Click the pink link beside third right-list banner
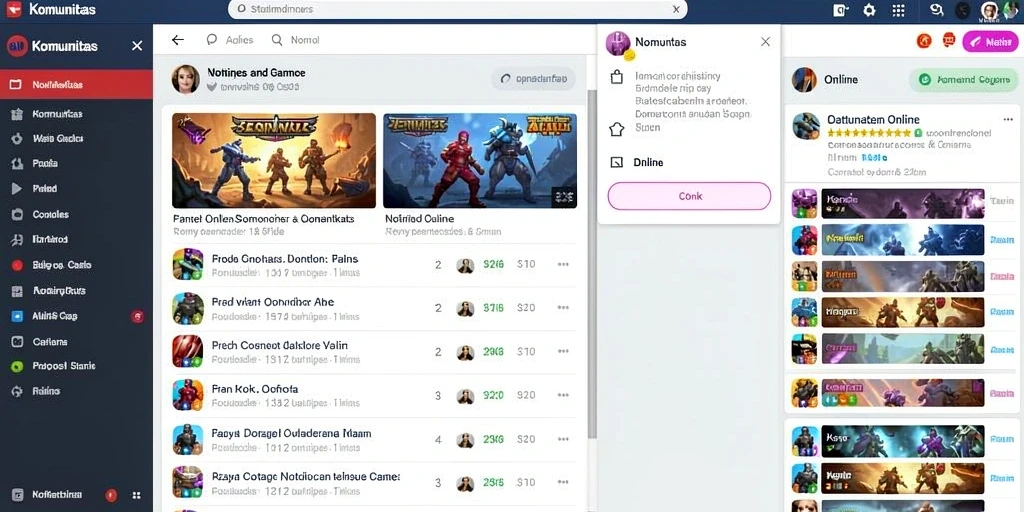 click(1001, 276)
